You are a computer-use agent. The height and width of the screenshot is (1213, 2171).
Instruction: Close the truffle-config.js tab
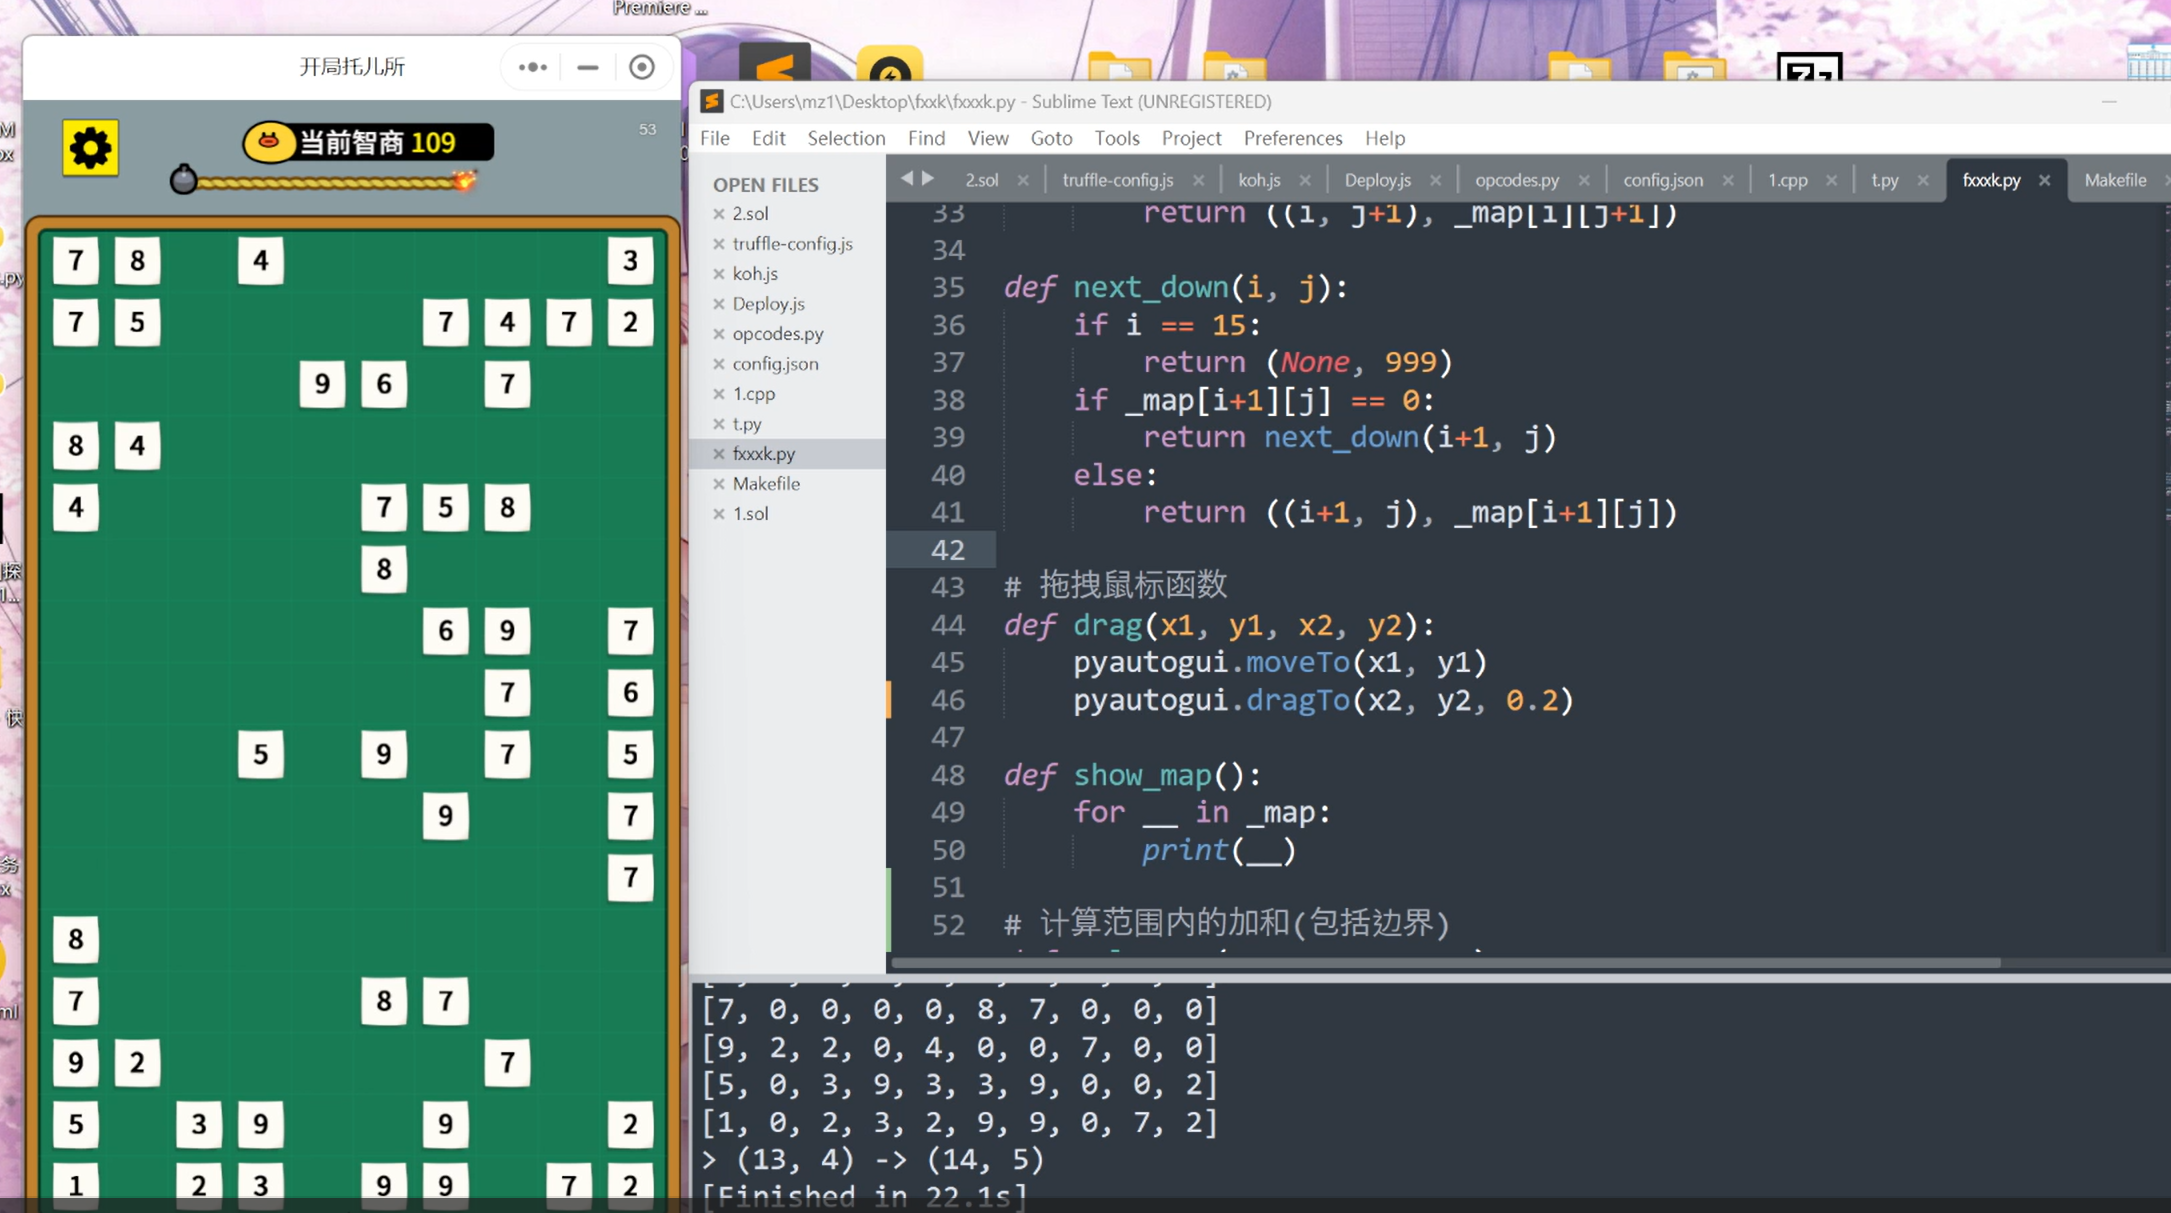[x=1198, y=180]
